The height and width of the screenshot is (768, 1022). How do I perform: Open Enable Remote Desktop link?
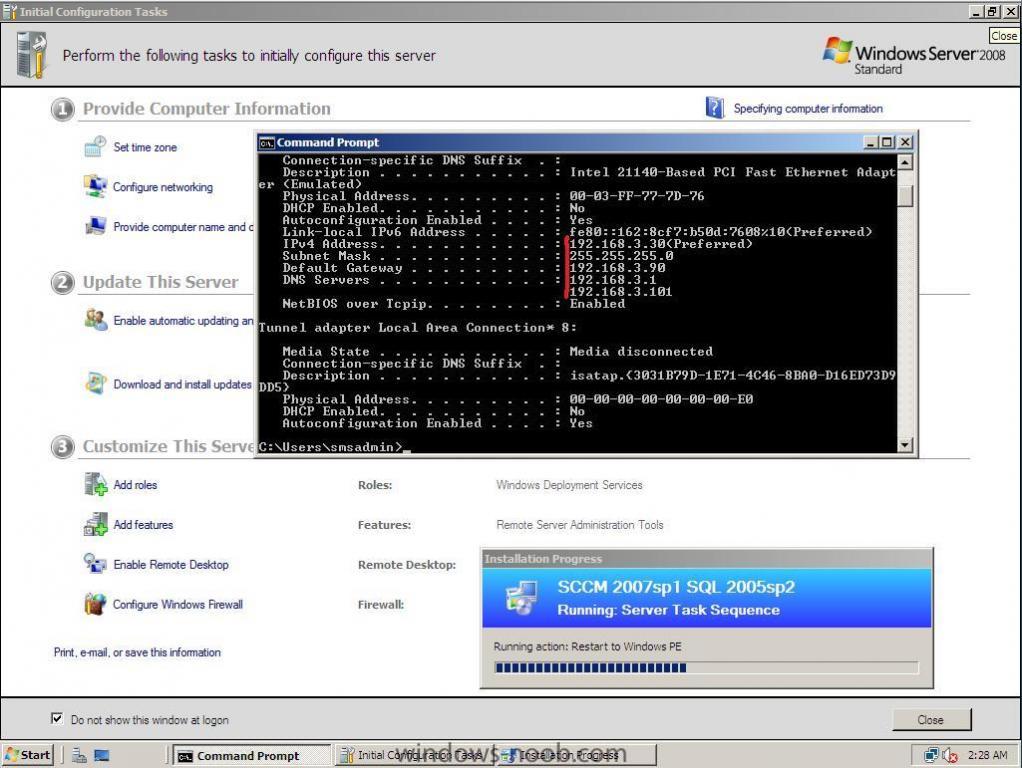point(171,565)
